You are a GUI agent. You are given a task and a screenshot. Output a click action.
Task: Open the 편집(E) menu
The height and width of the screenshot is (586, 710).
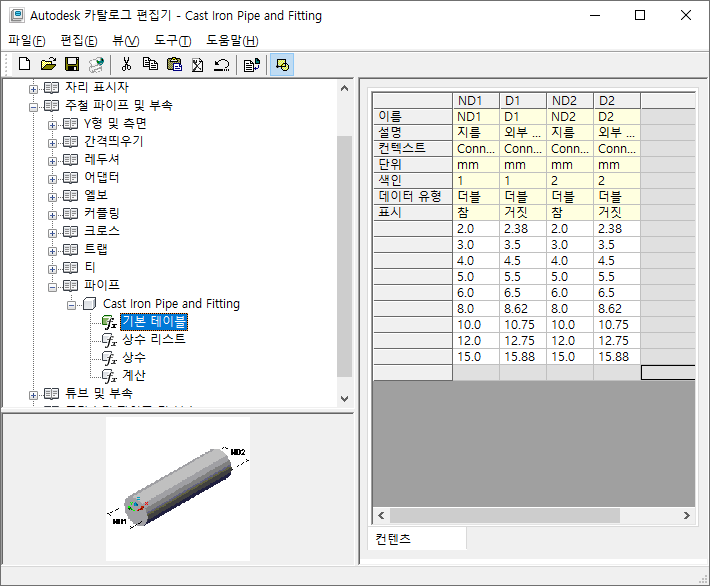coord(79,41)
